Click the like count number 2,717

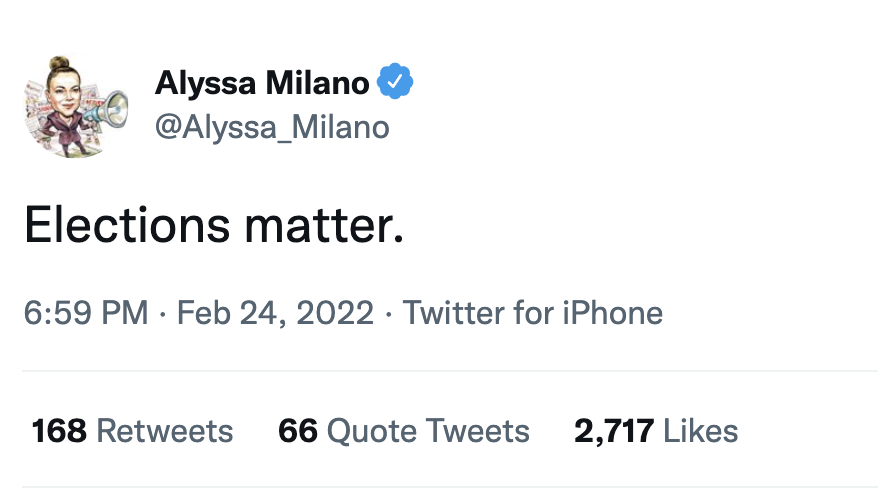coord(613,431)
